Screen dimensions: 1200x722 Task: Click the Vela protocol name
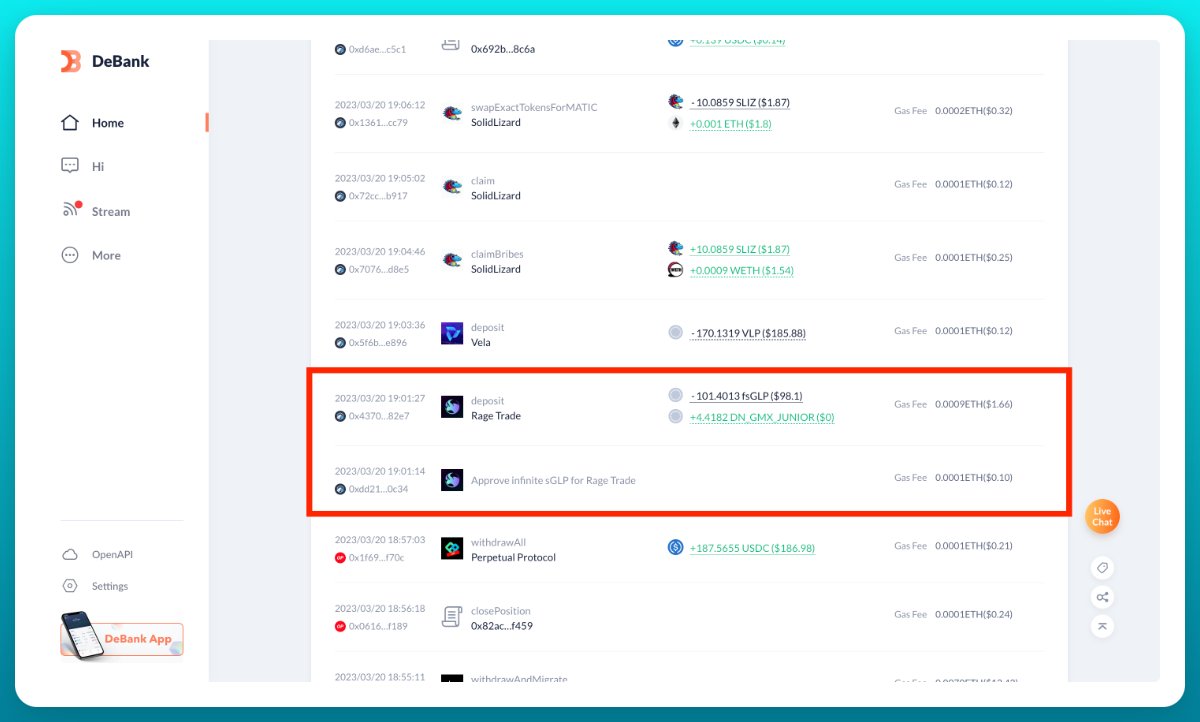pyautogui.click(x=481, y=342)
